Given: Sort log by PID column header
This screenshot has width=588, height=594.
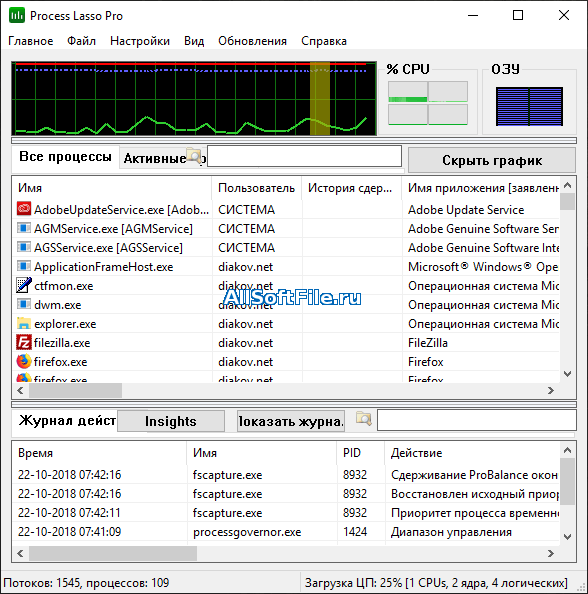Looking at the screenshot, I should coord(360,453).
